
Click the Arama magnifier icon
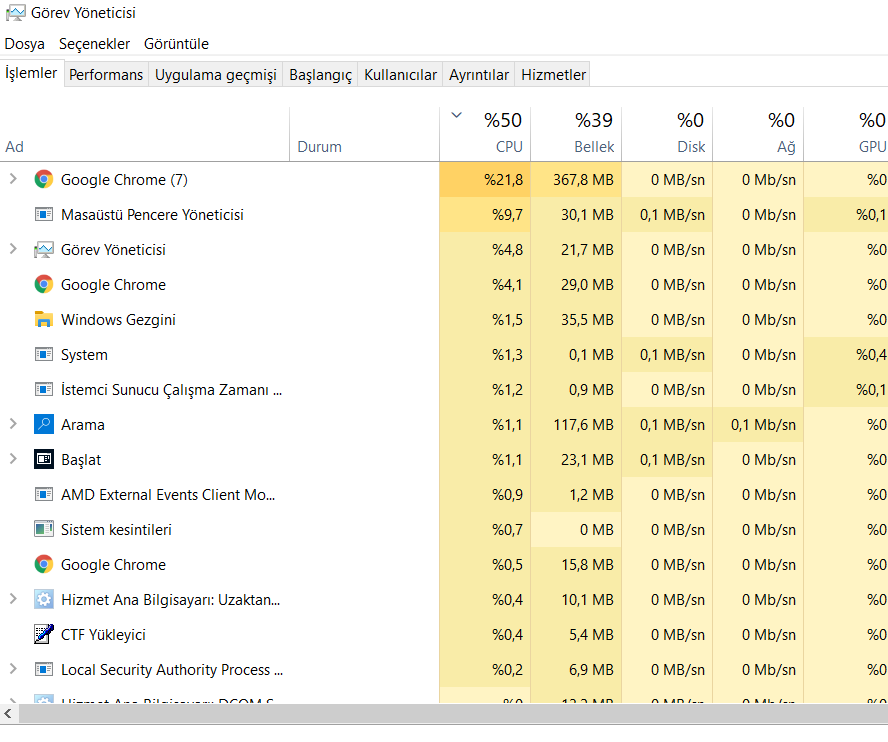[x=44, y=424]
